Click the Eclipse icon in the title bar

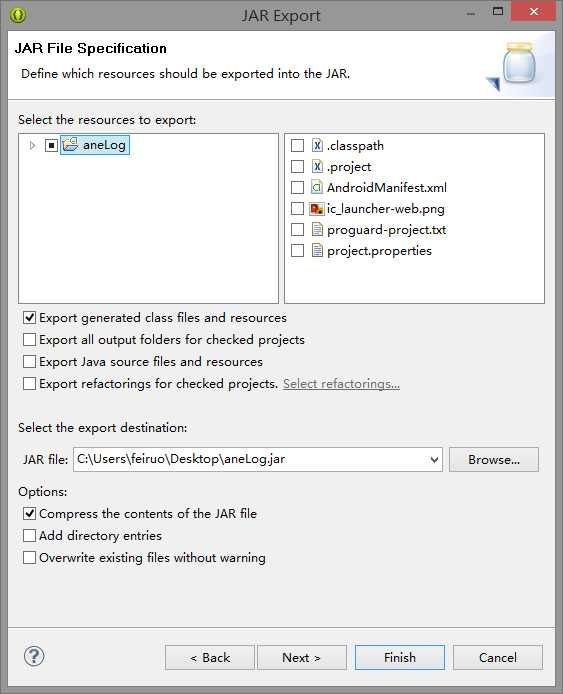[18, 15]
